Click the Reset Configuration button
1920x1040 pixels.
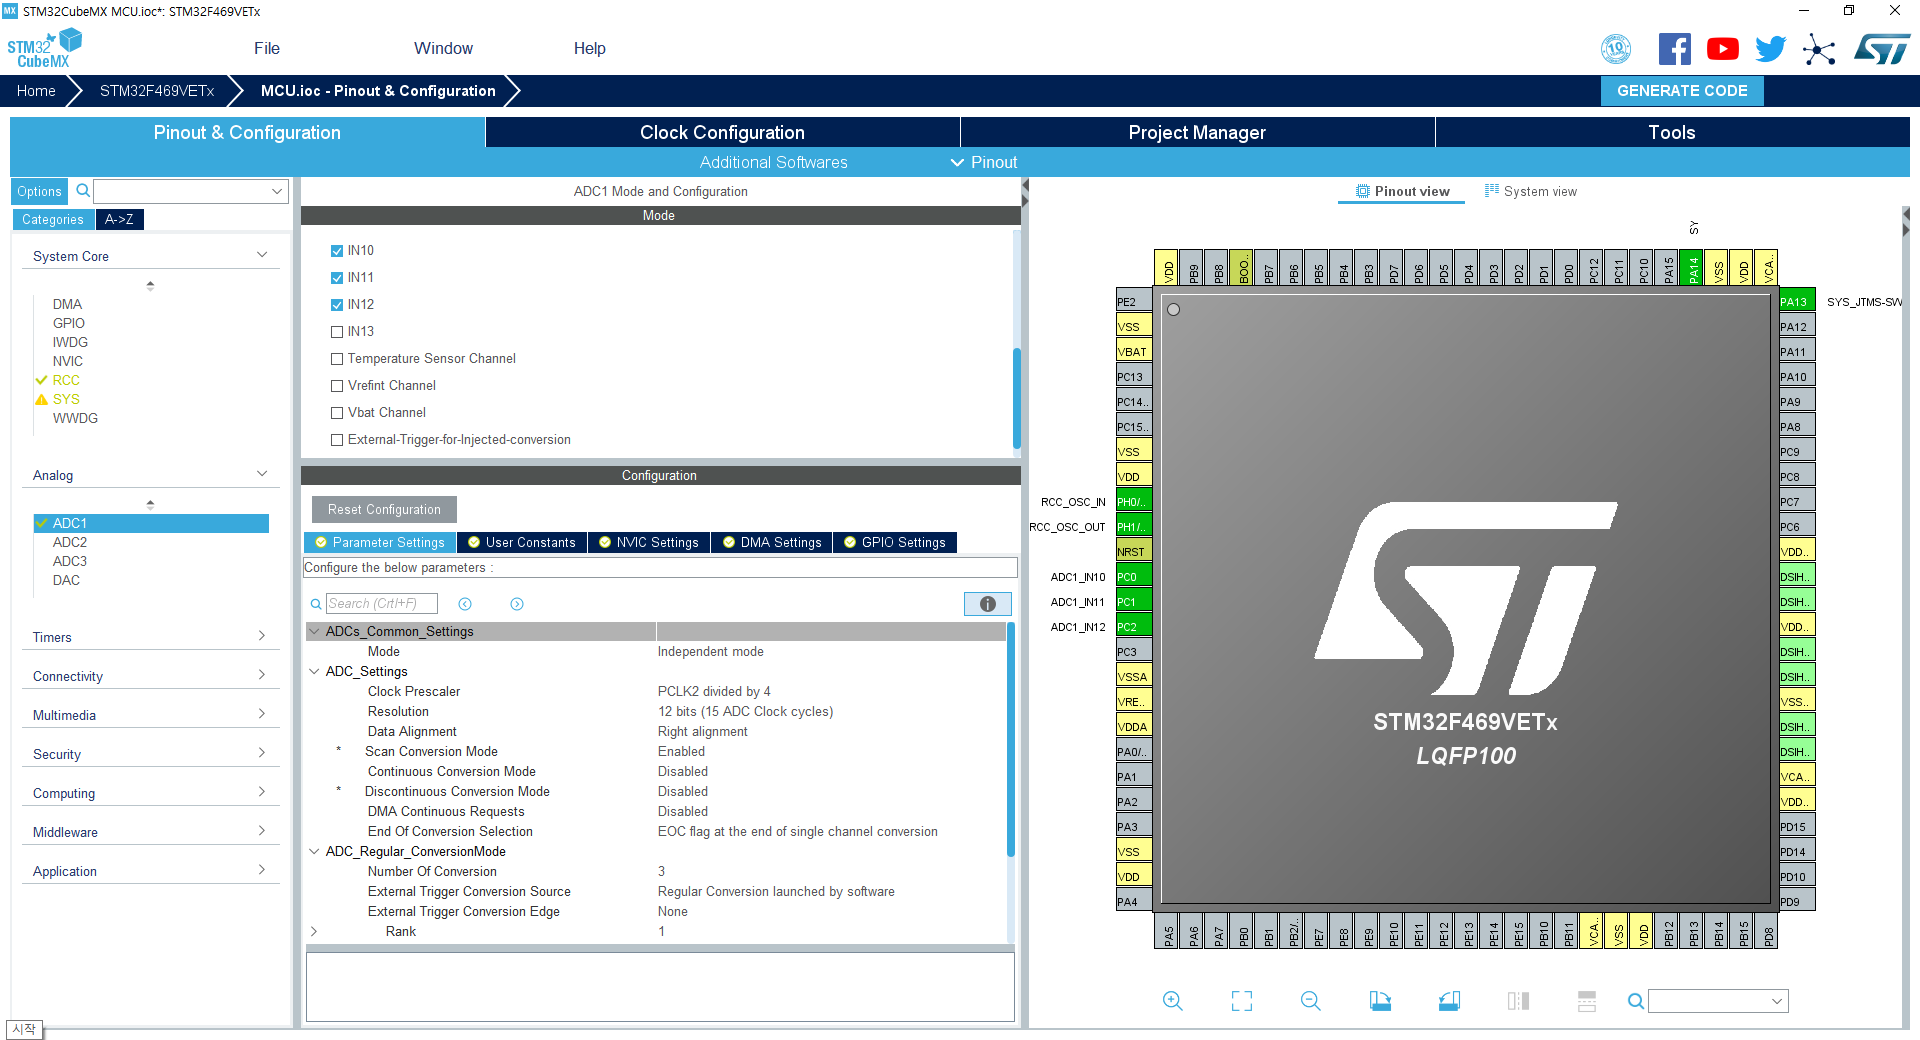[384, 509]
